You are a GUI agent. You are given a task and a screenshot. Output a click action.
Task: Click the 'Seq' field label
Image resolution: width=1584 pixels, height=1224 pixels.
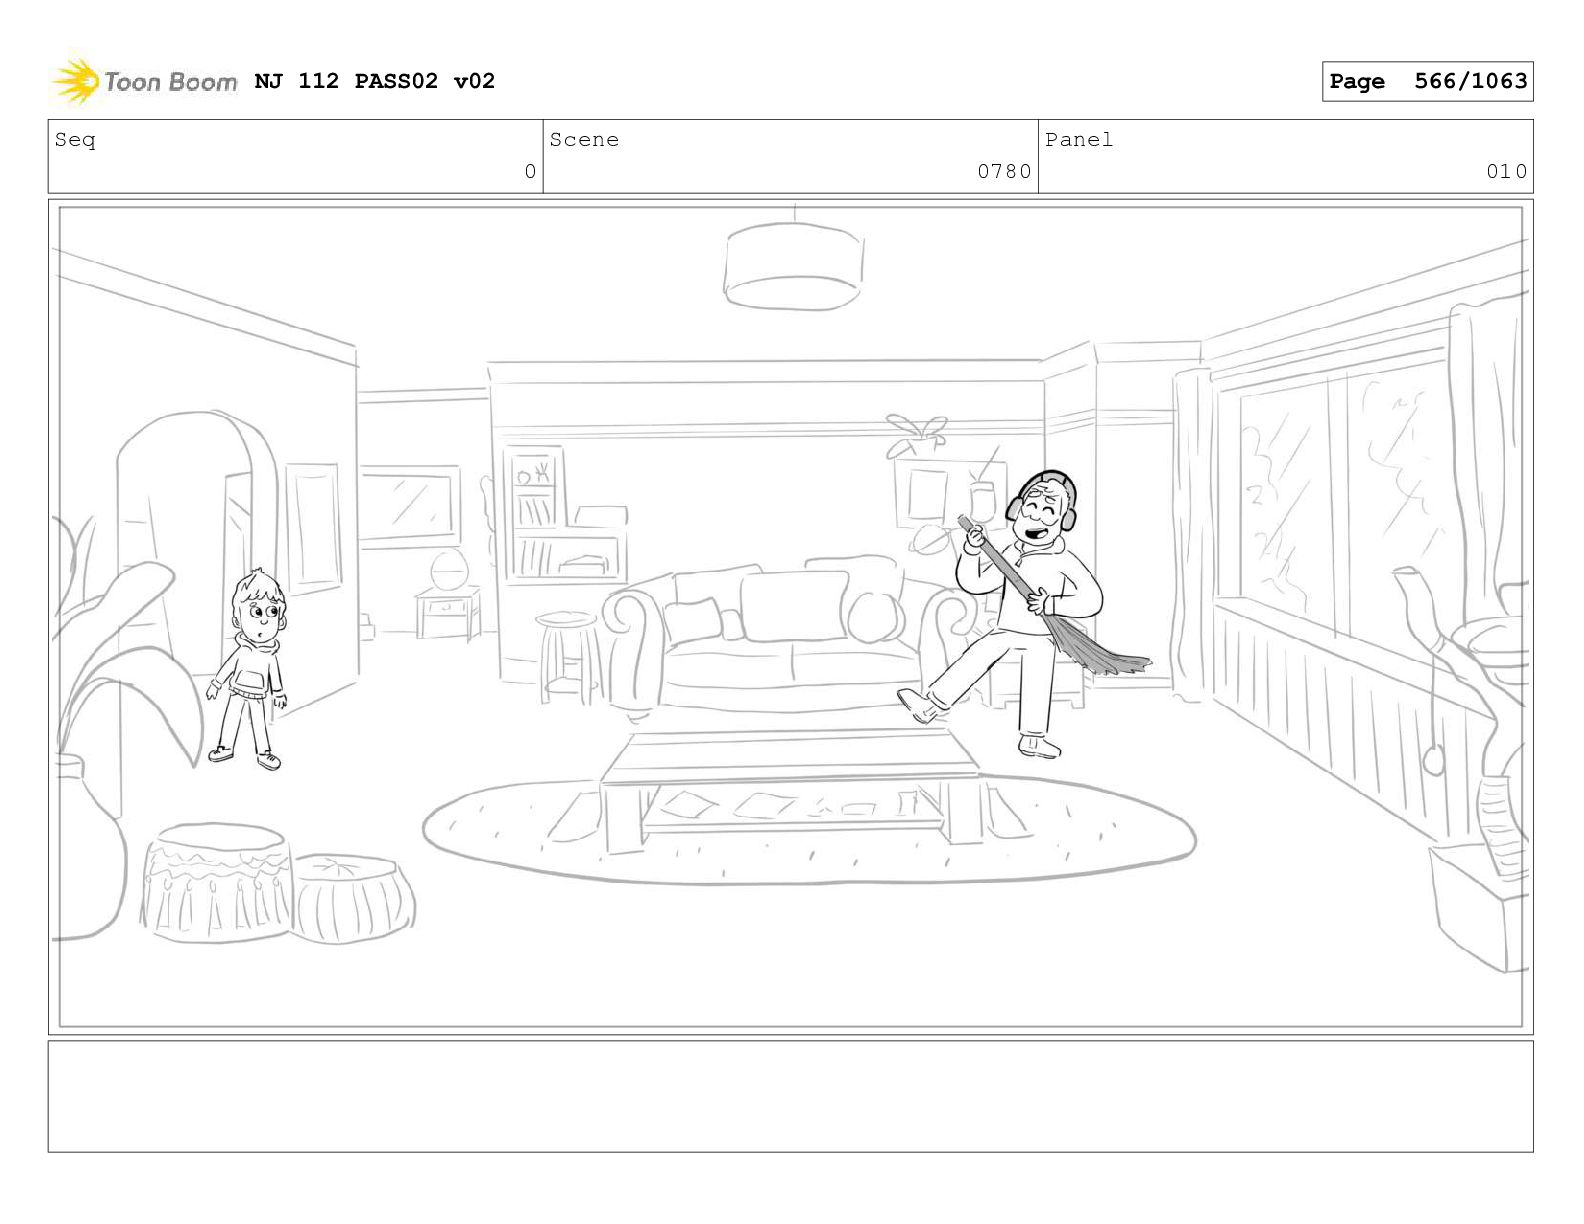point(75,140)
